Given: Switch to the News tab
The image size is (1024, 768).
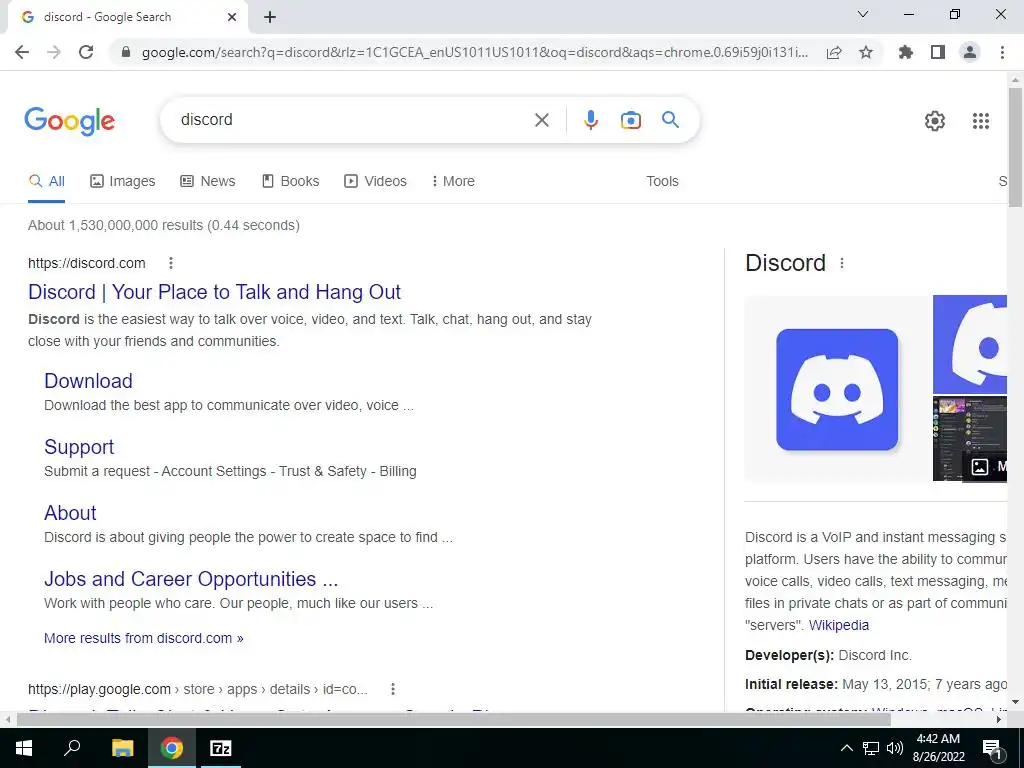Looking at the screenshot, I should [208, 182].
